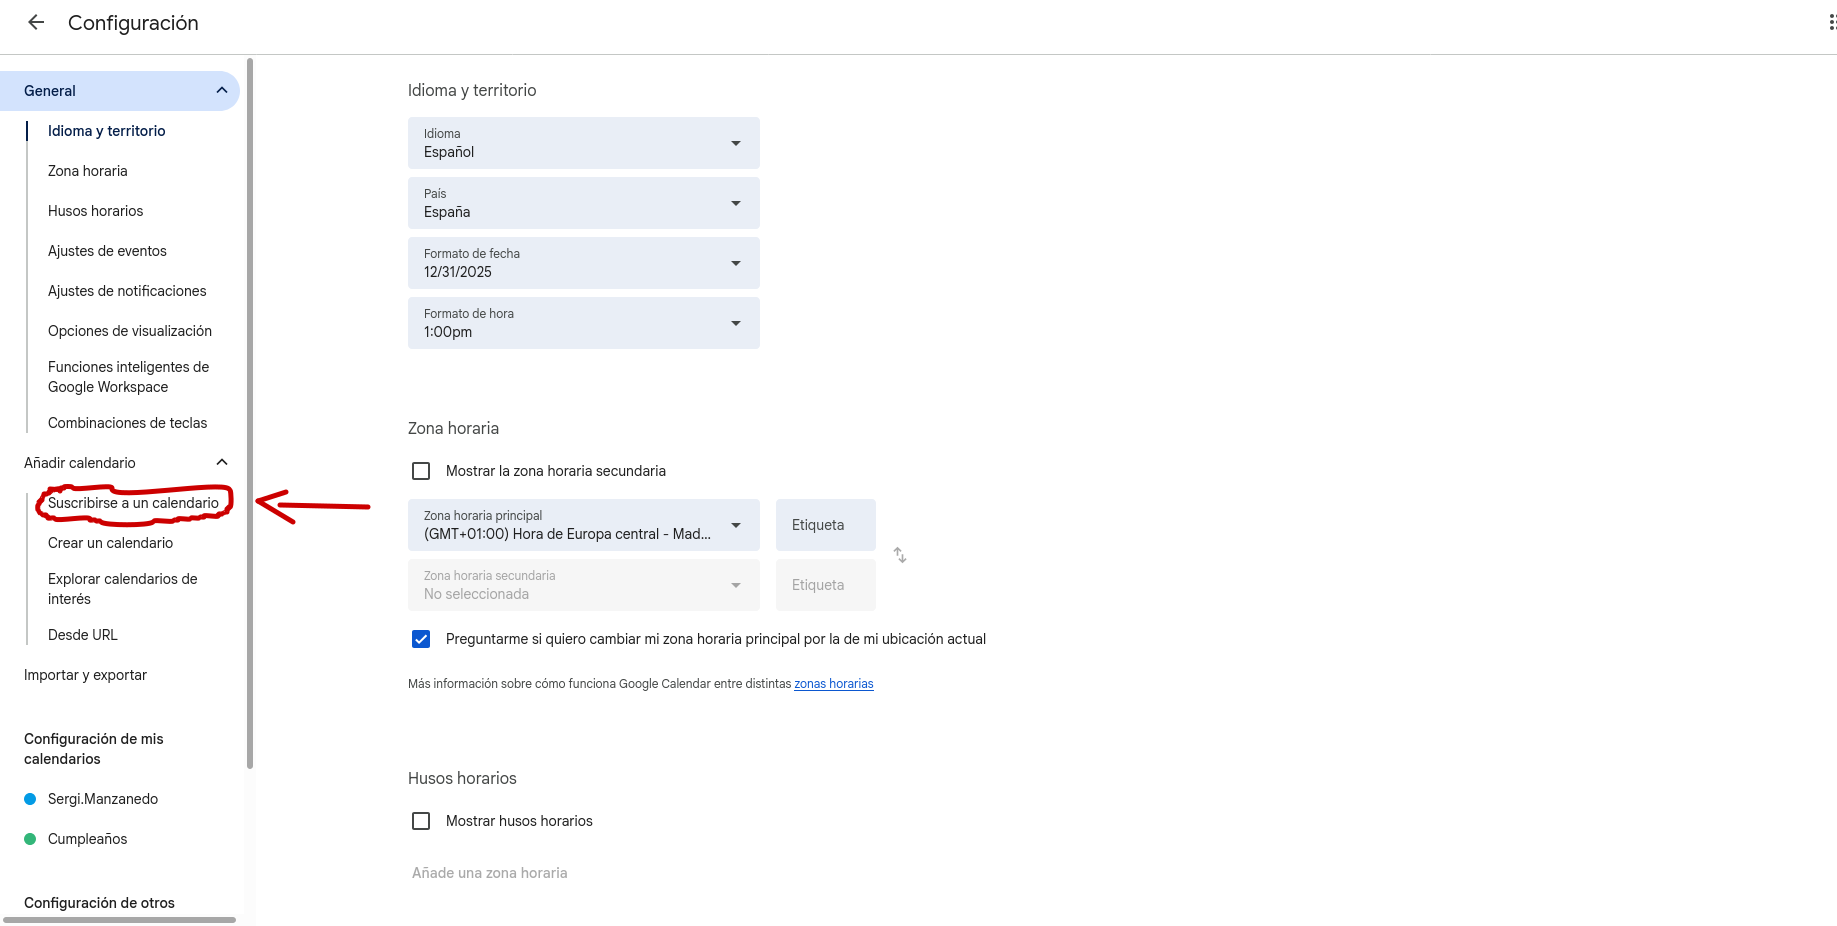Enable Mostrar la zona horaria secundaria checkbox
Viewport: 1837px width, 926px height.
point(421,471)
